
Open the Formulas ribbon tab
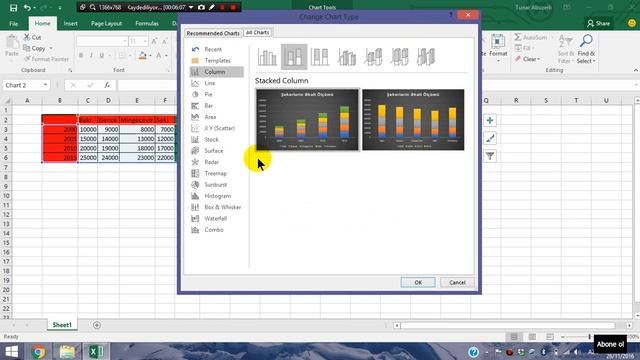[x=147, y=24]
